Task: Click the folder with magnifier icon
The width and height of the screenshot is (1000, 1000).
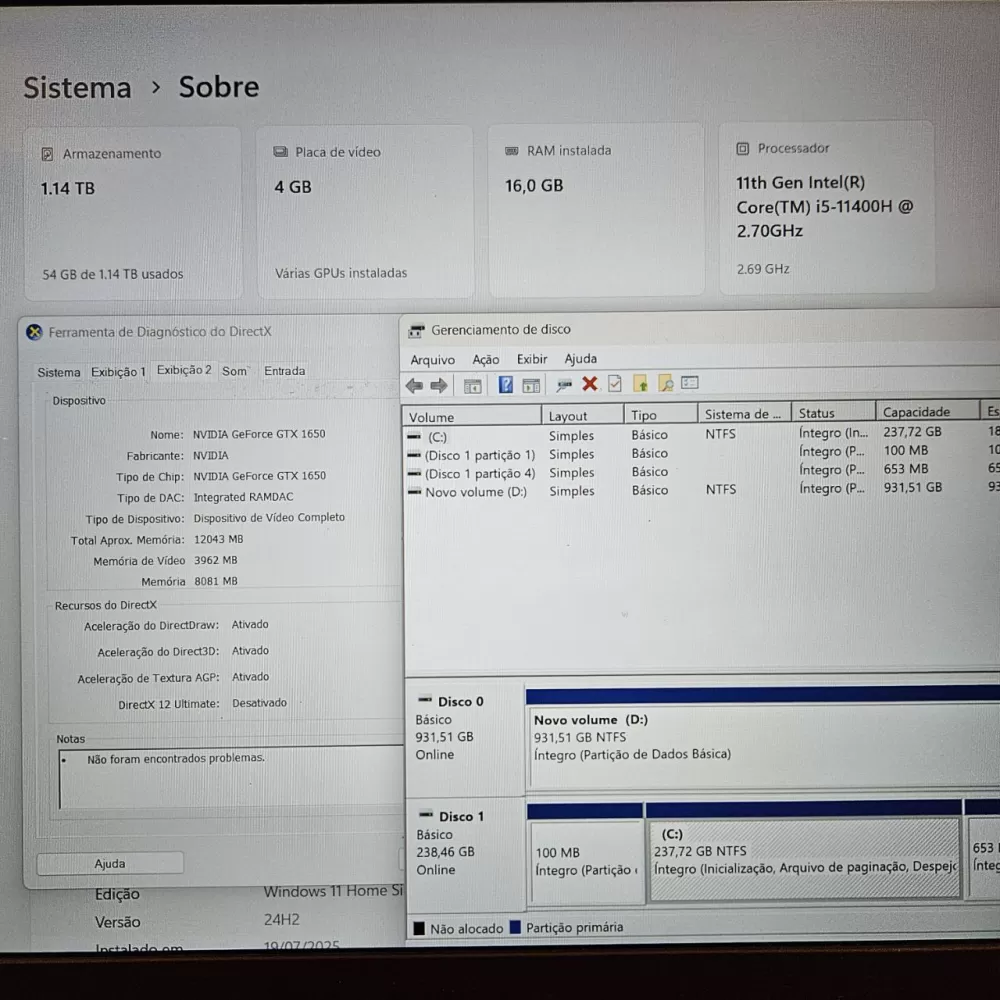Action: click(x=666, y=383)
